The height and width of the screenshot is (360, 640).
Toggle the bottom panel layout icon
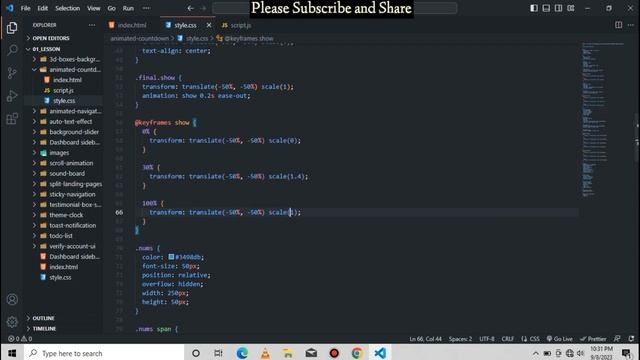point(546,8)
